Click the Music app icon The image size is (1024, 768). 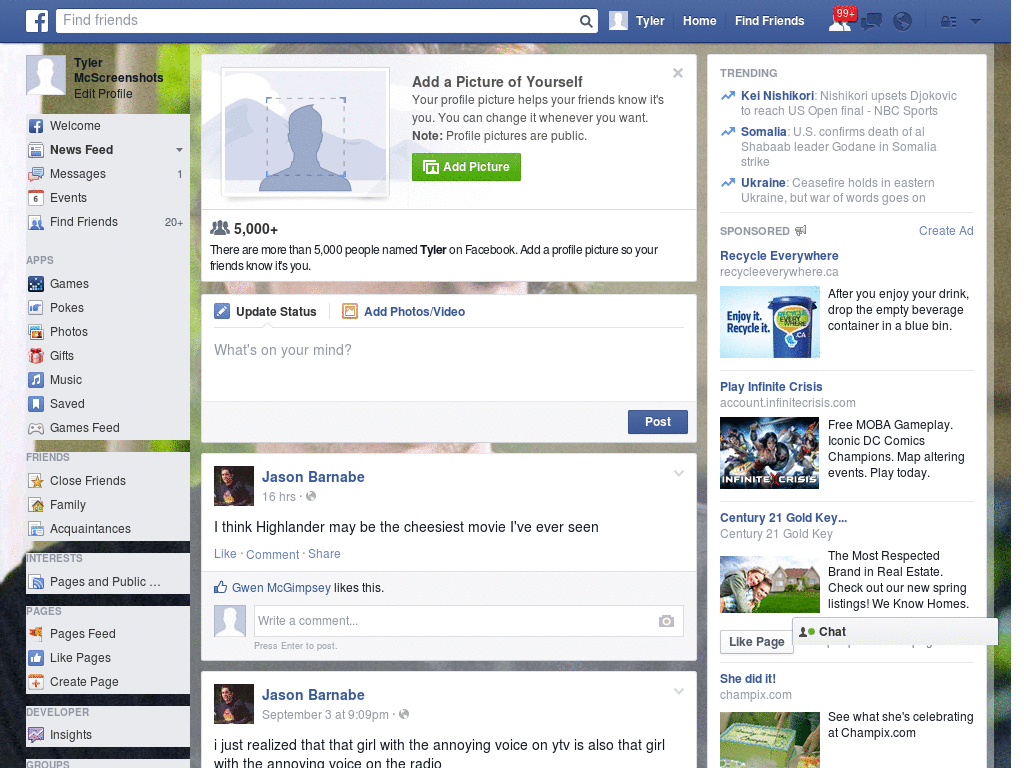pos(36,380)
